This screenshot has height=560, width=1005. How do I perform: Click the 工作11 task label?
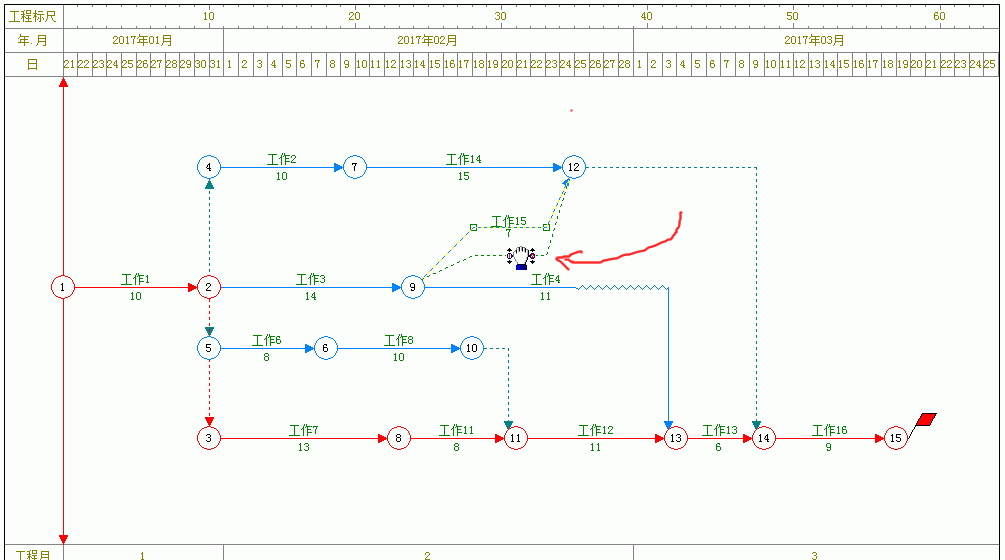tap(456, 430)
